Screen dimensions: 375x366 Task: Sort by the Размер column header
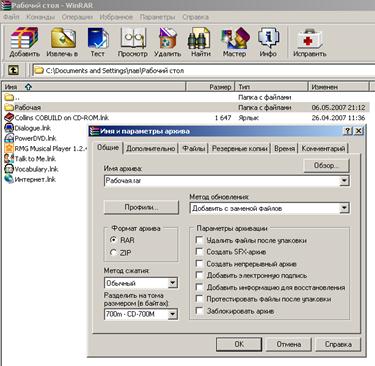tap(210, 87)
